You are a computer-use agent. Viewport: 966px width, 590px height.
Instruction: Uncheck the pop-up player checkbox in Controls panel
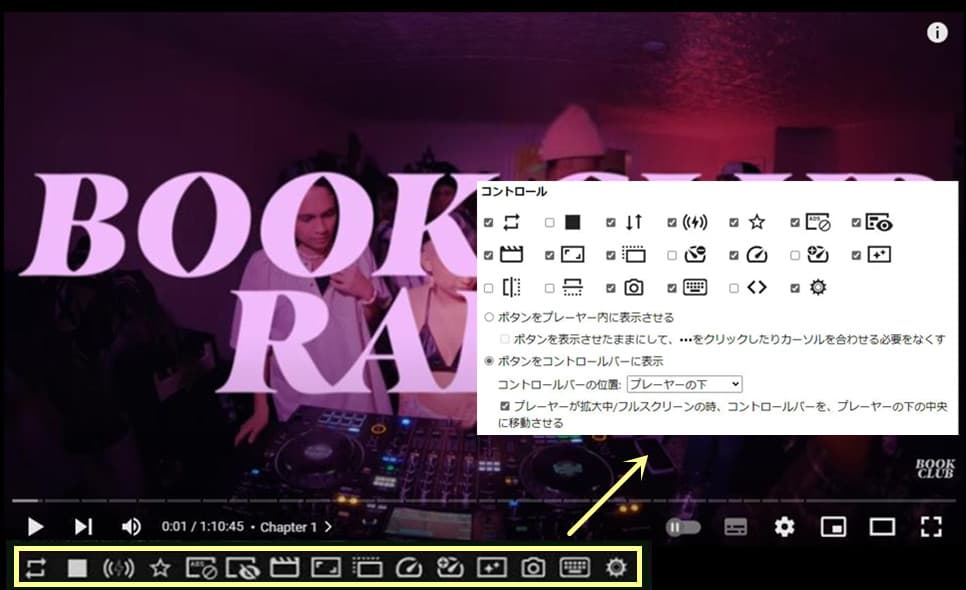pyautogui.click(x=611, y=255)
